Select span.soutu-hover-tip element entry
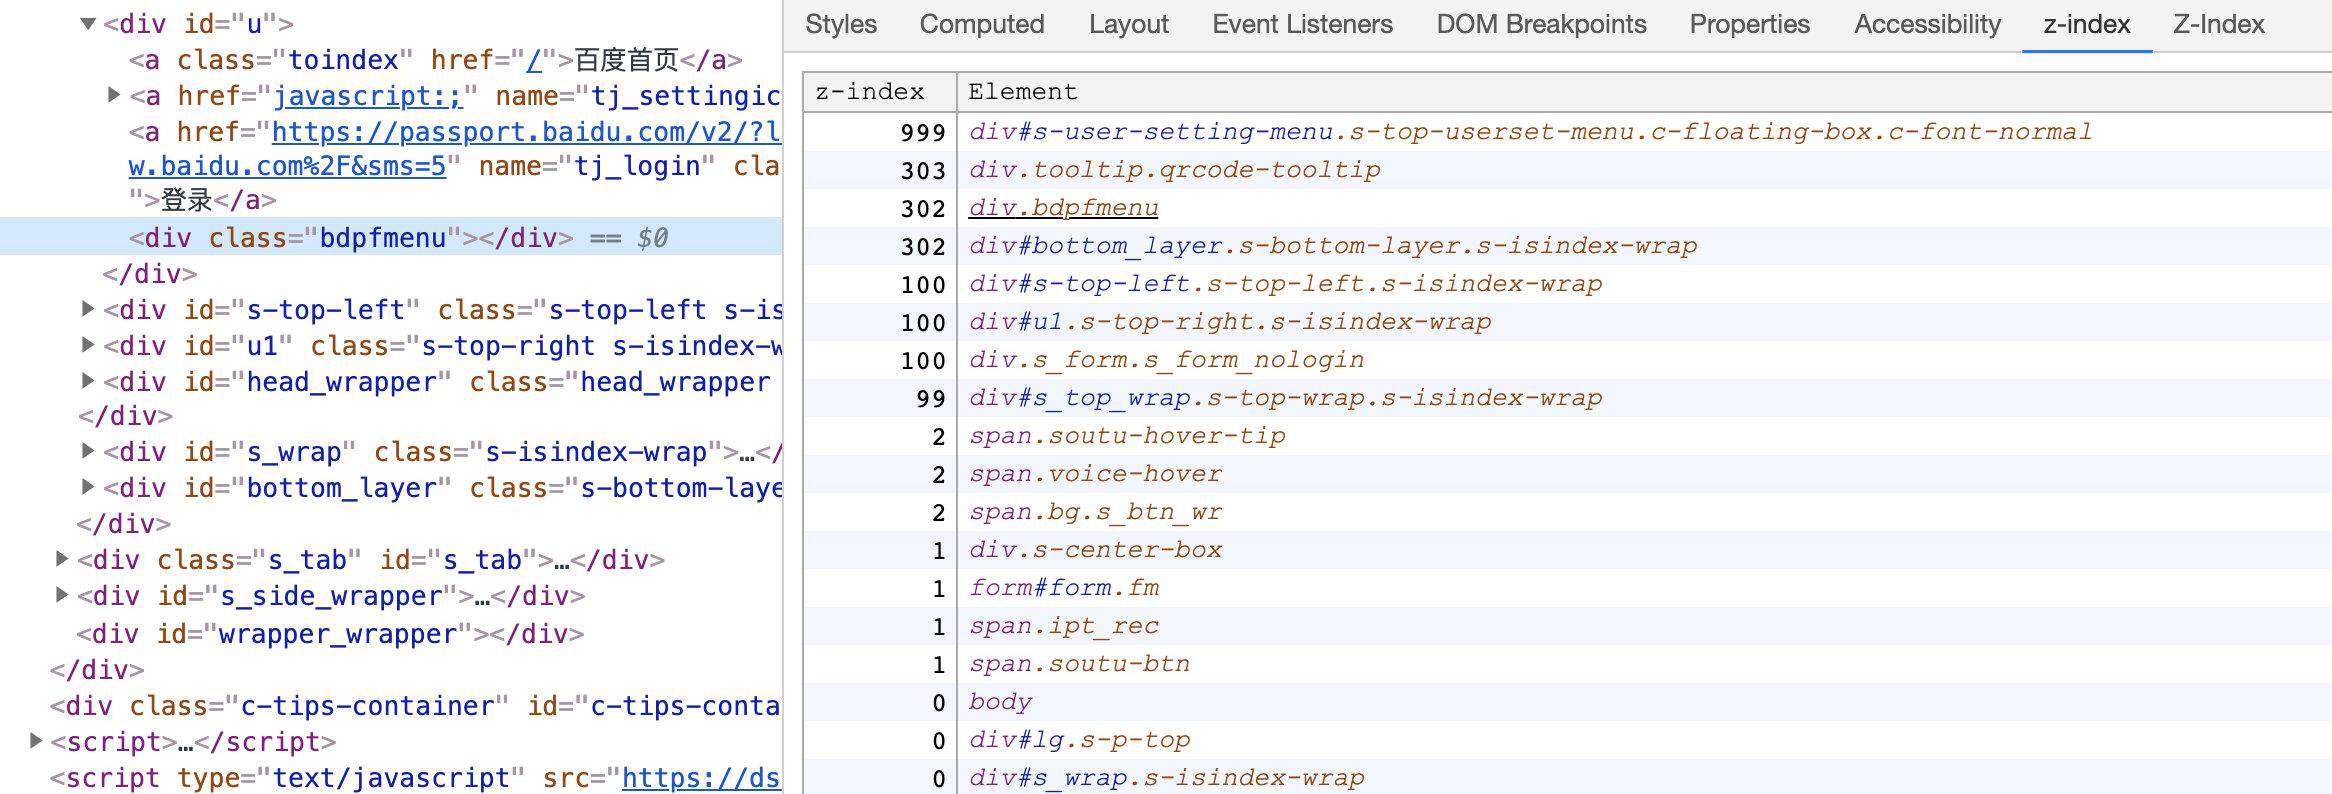The height and width of the screenshot is (794, 2332). (1127, 435)
